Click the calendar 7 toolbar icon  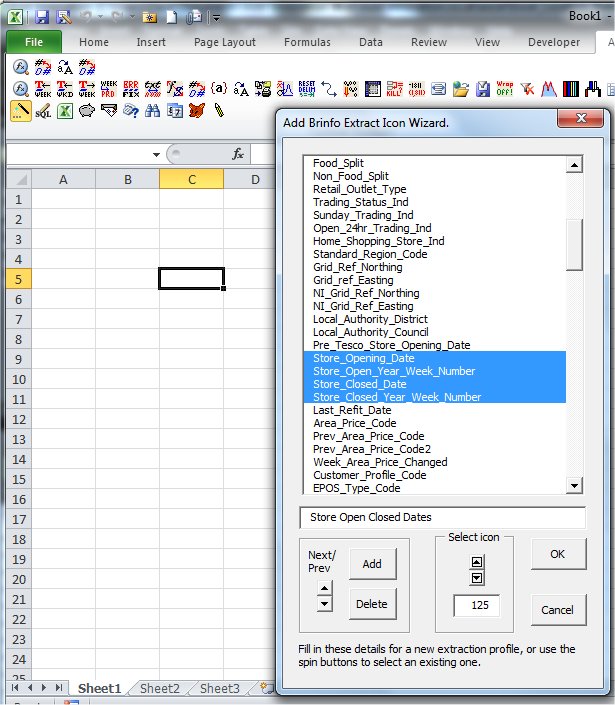(174, 111)
